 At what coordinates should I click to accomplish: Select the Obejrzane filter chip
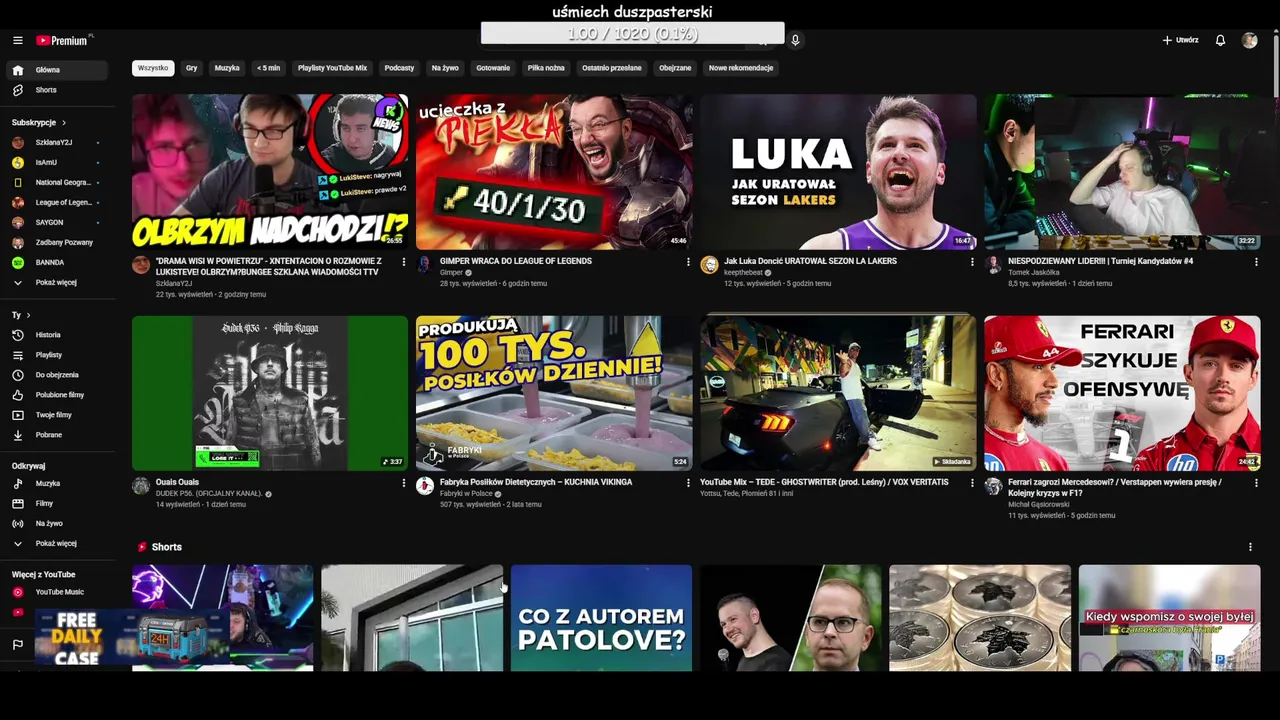pyautogui.click(x=675, y=68)
